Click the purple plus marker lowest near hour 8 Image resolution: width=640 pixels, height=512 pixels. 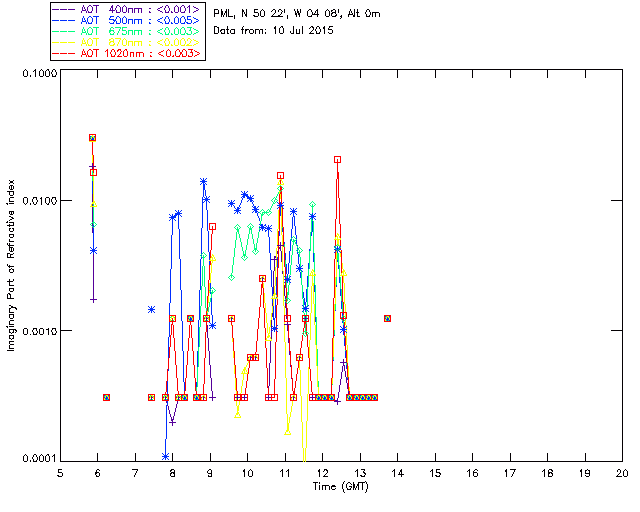[172, 423]
